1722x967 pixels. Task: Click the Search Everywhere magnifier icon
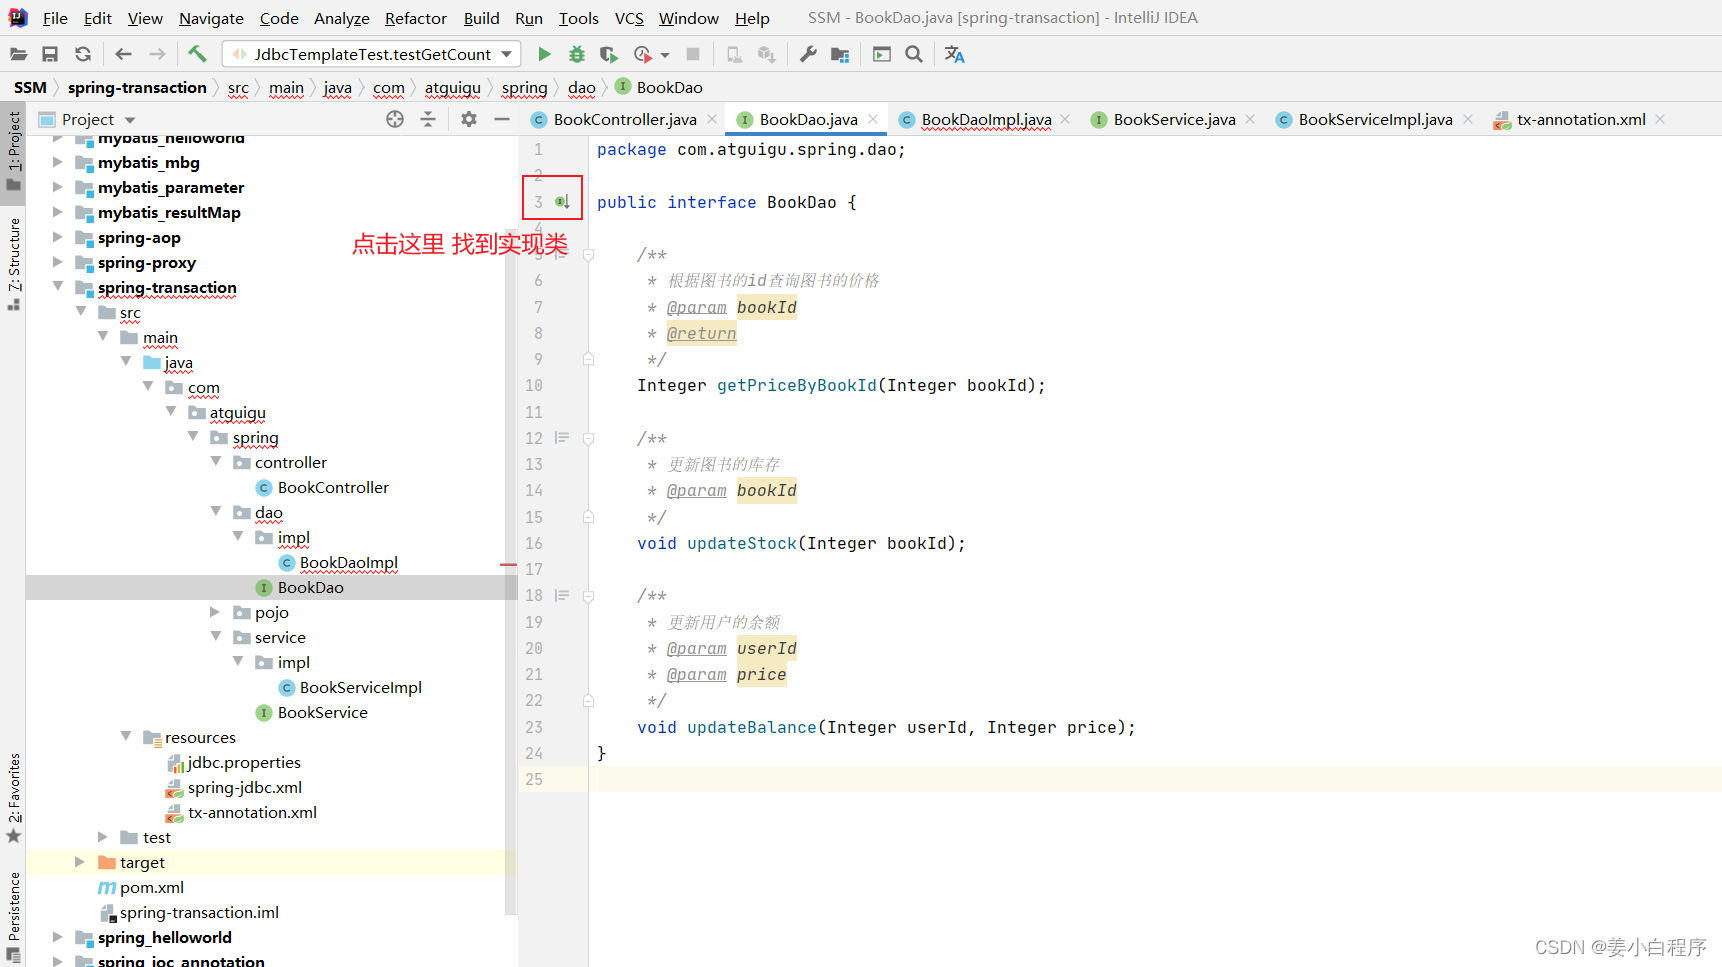pos(914,54)
